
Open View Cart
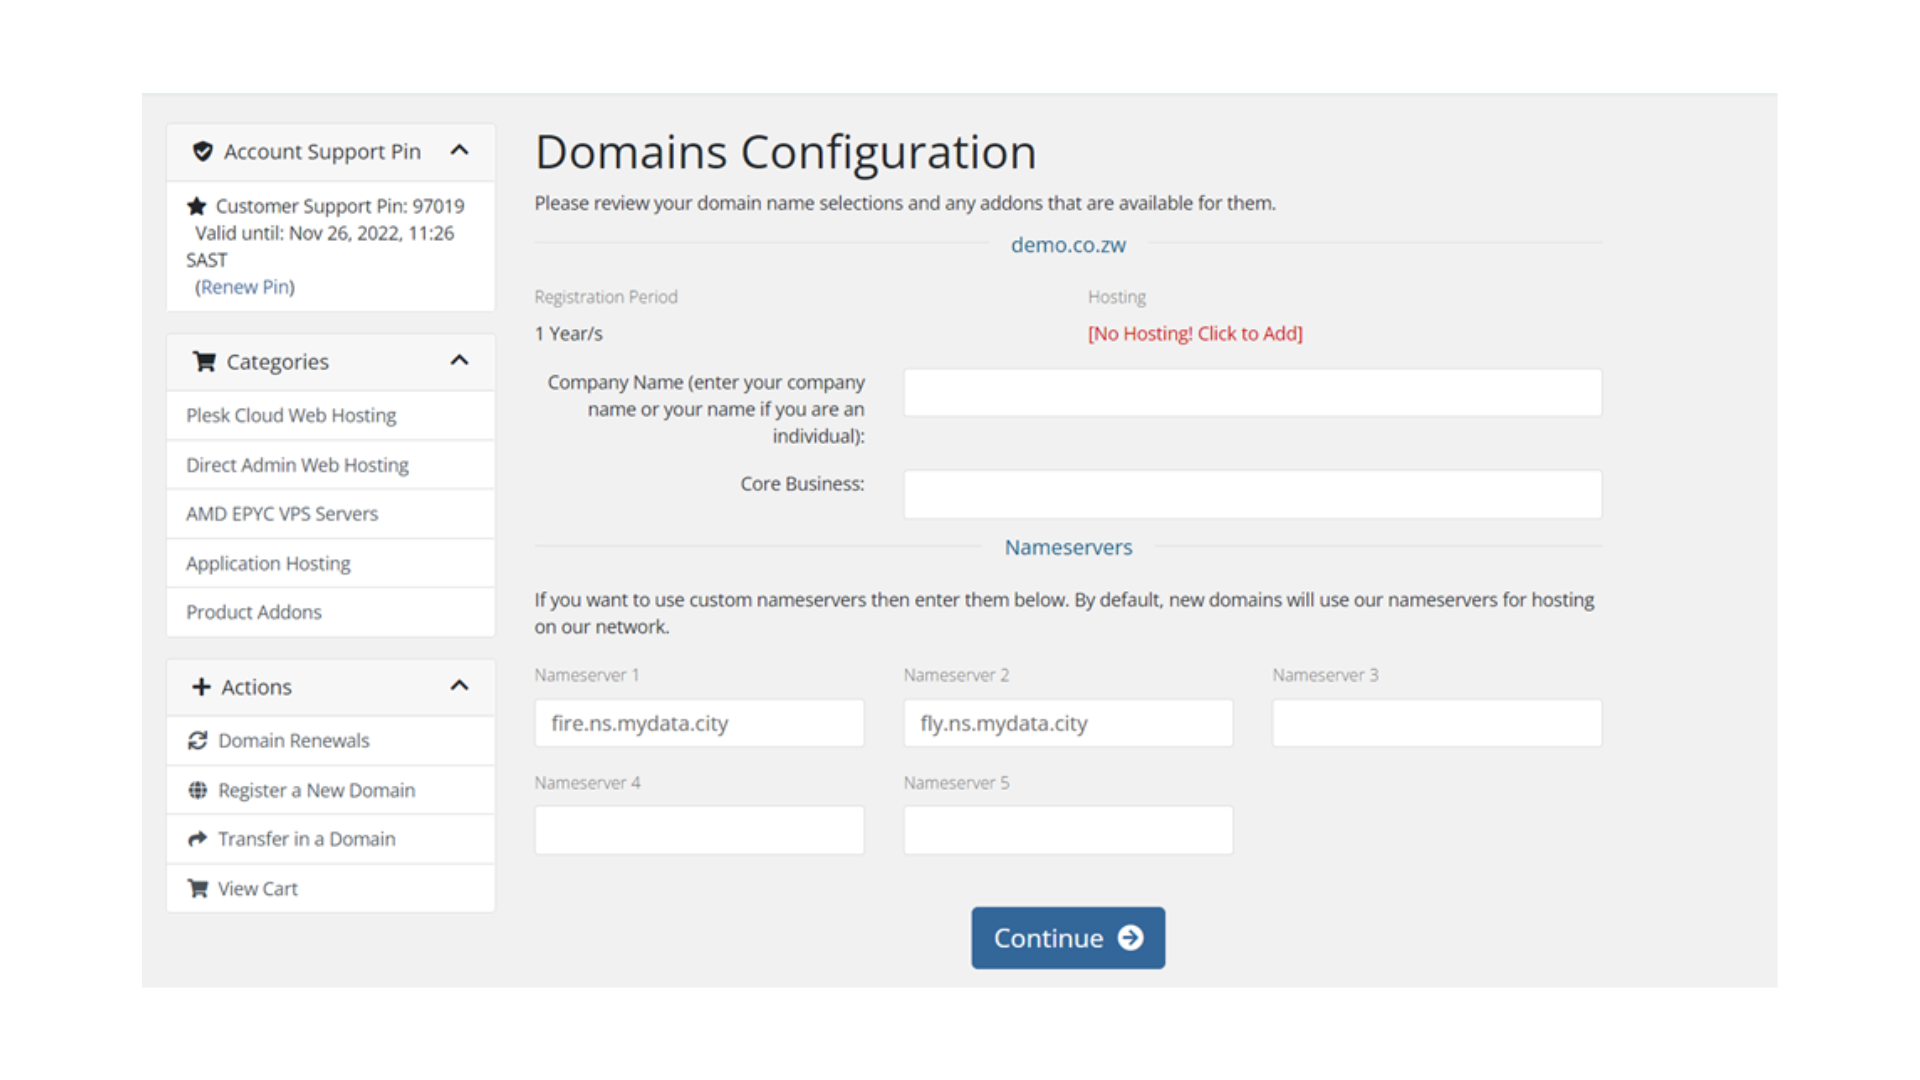(331, 888)
